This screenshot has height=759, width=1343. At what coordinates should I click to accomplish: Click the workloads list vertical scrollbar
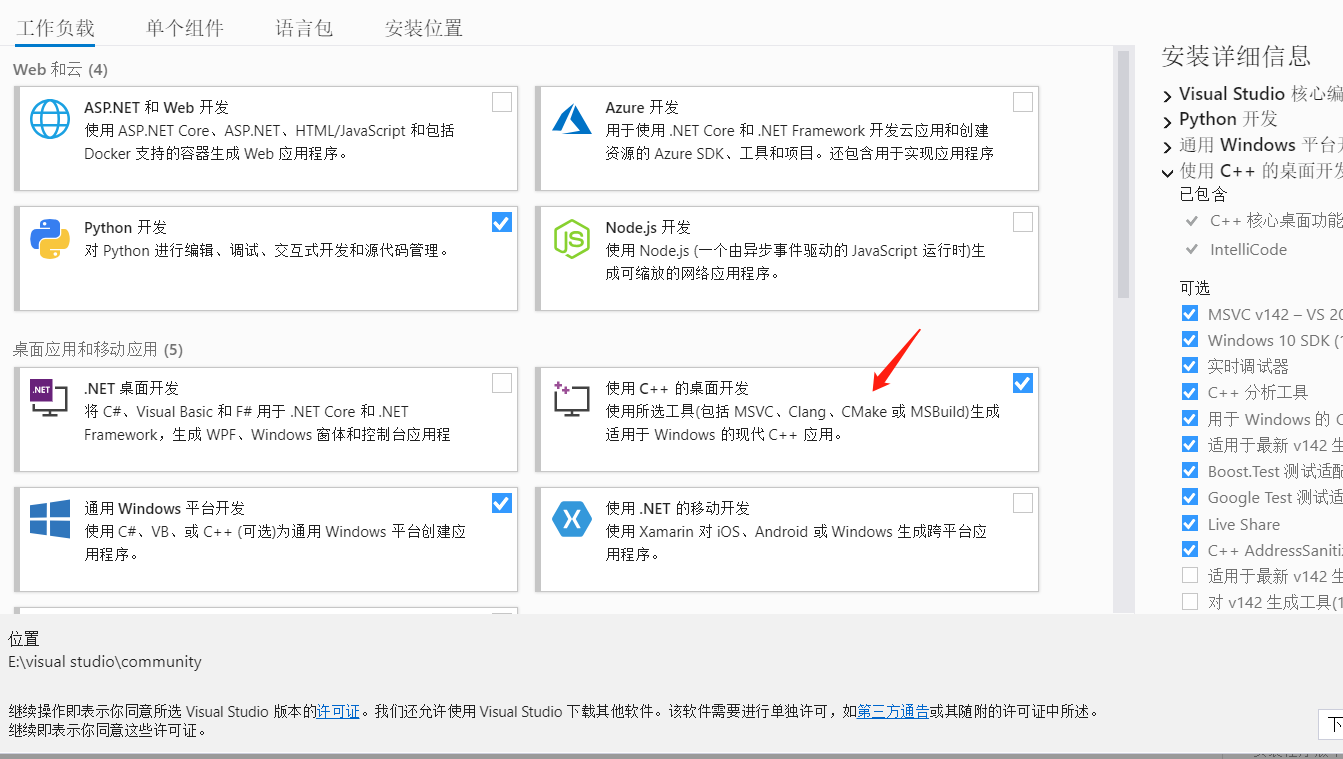(x=1123, y=175)
